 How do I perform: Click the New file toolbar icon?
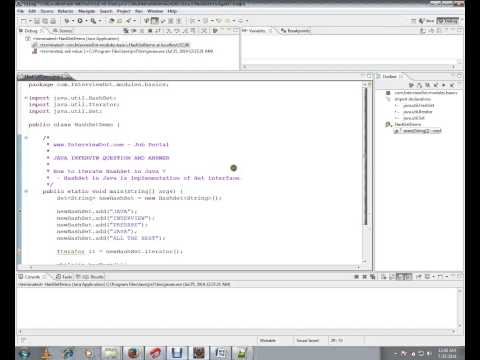coord(23,21)
